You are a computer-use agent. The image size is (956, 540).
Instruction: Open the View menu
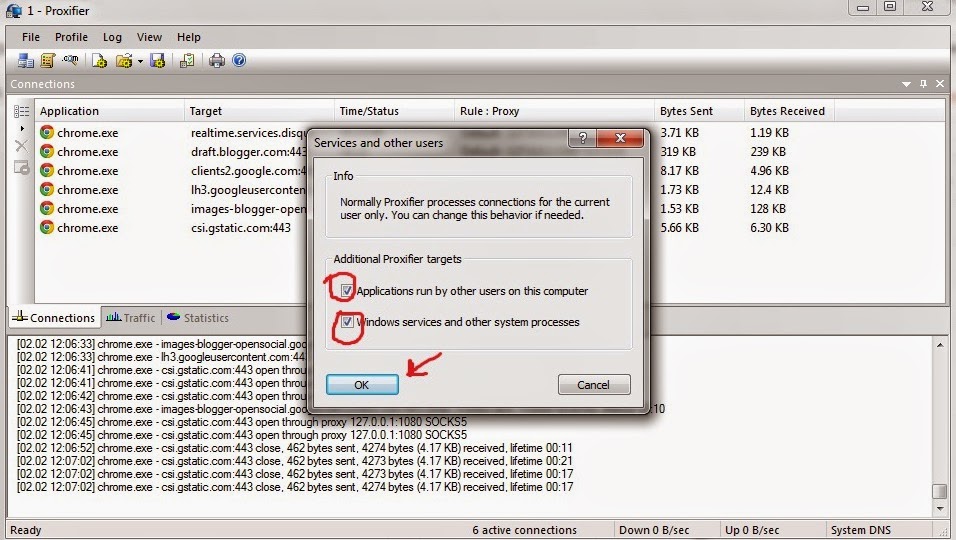point(149,37)
